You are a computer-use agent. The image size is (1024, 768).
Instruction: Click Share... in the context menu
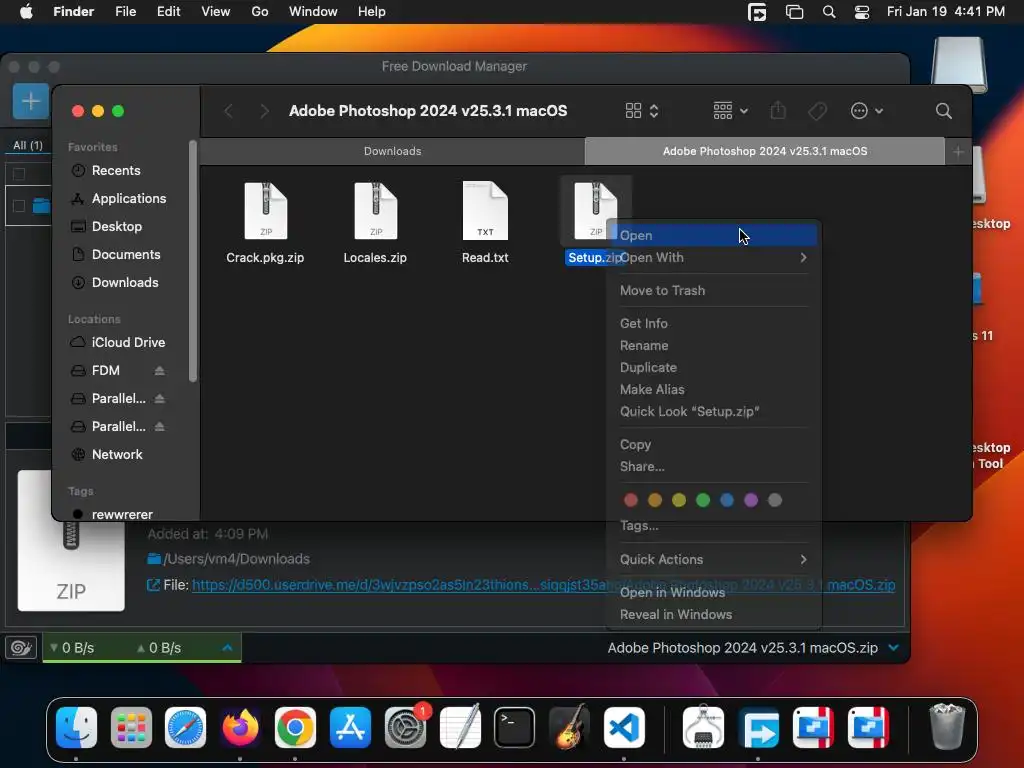tap(714, 467)
